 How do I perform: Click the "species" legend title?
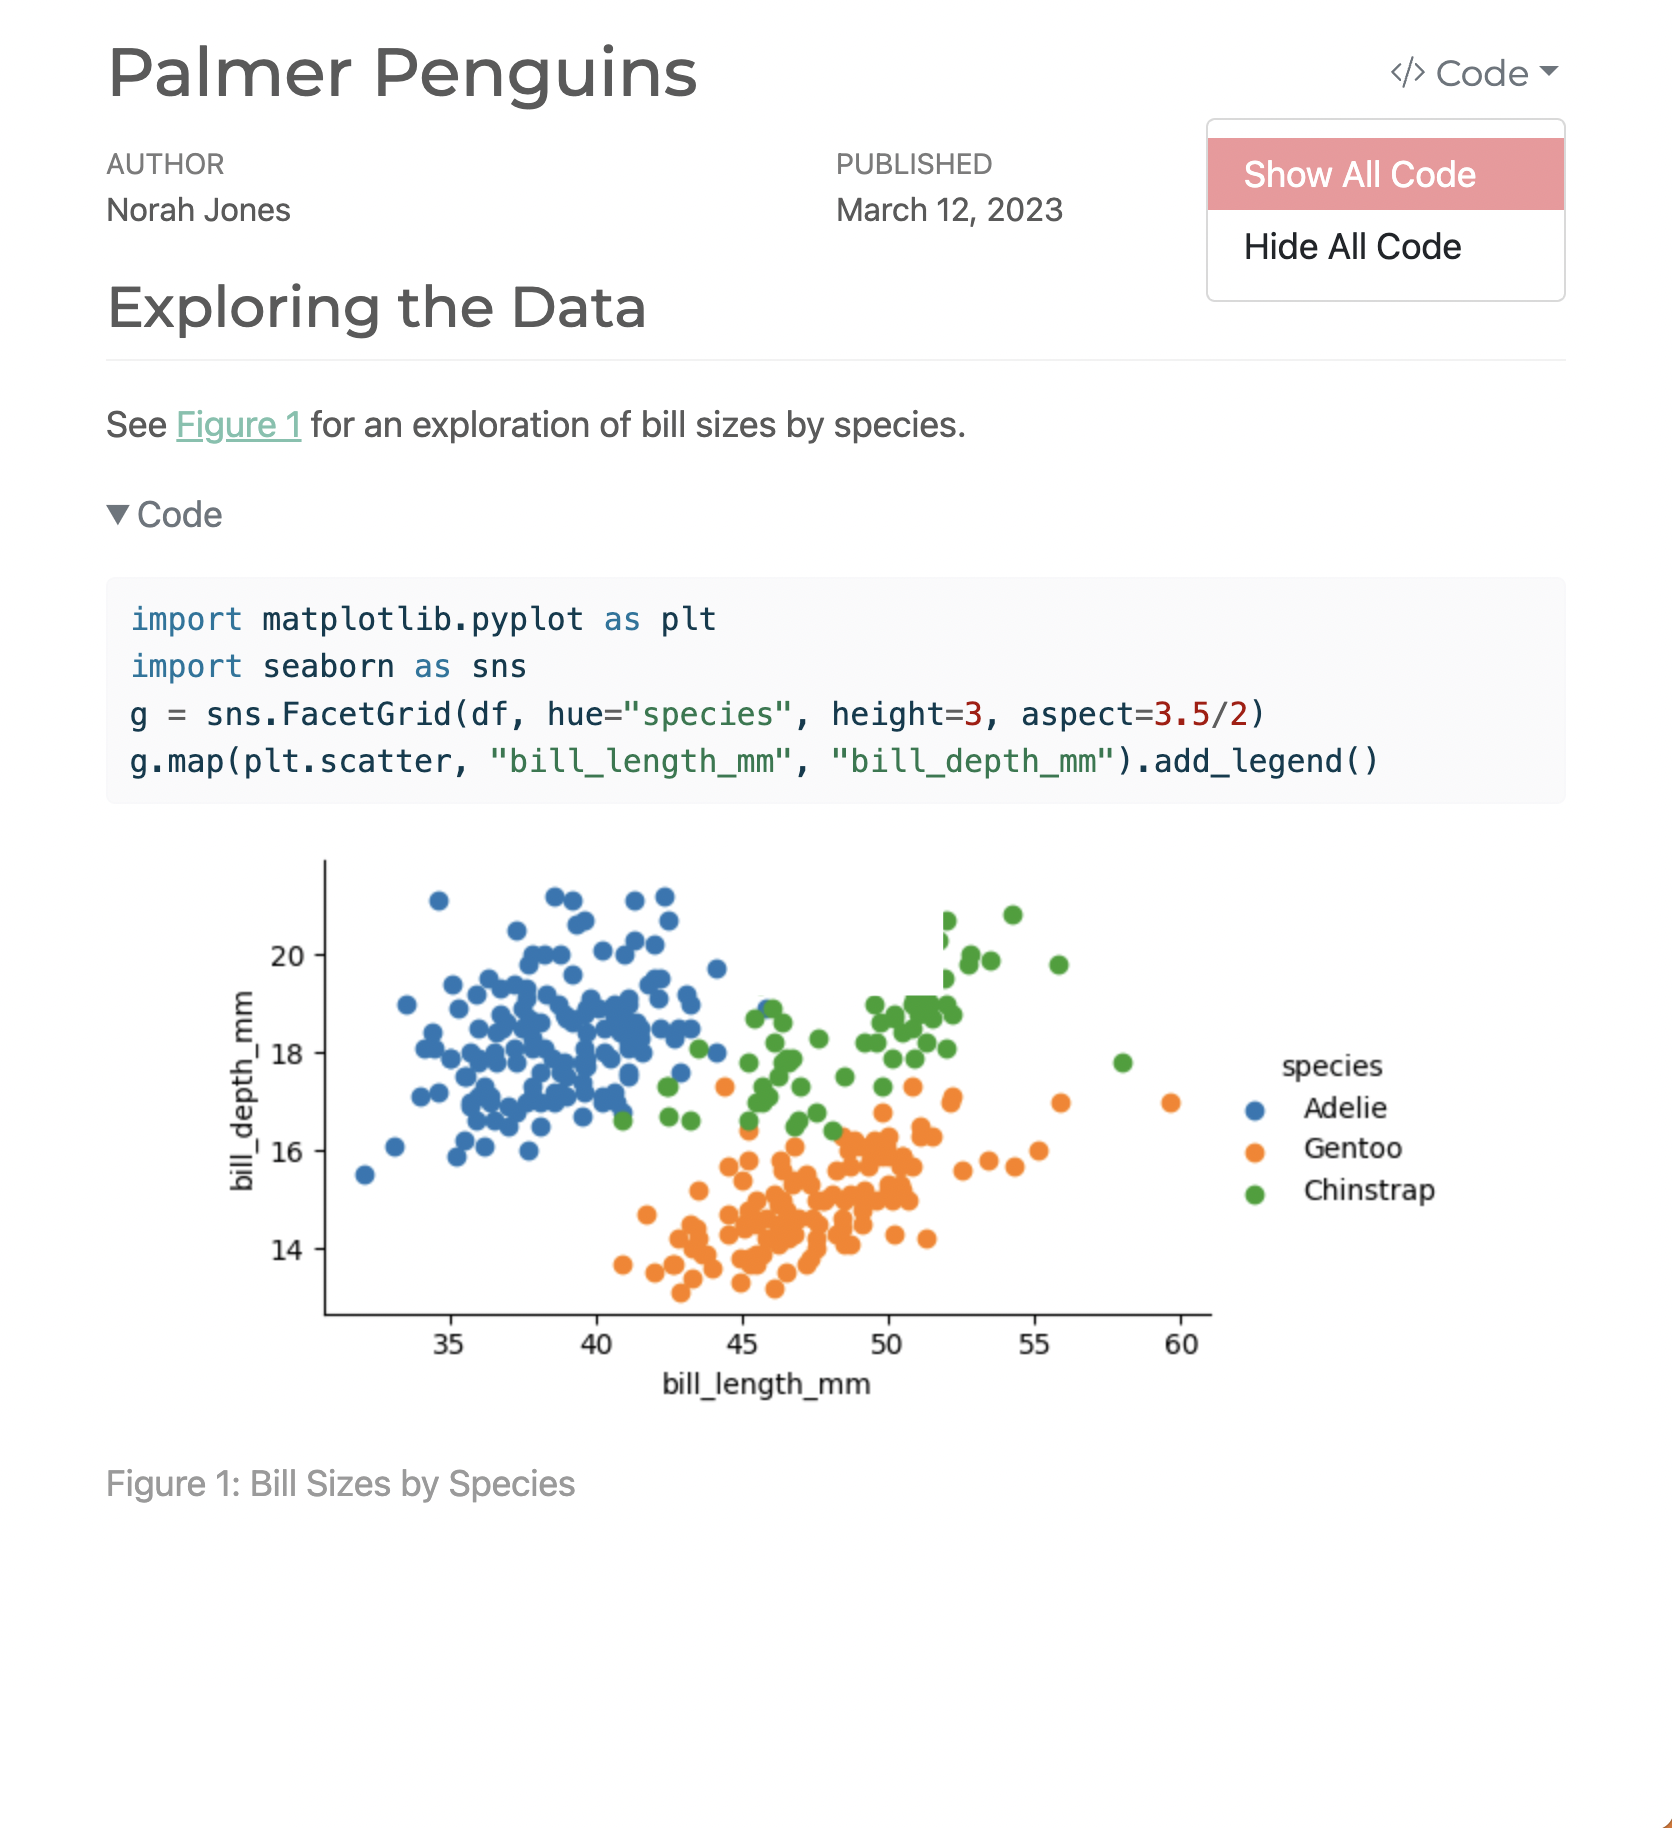tap(1332, 1065)
